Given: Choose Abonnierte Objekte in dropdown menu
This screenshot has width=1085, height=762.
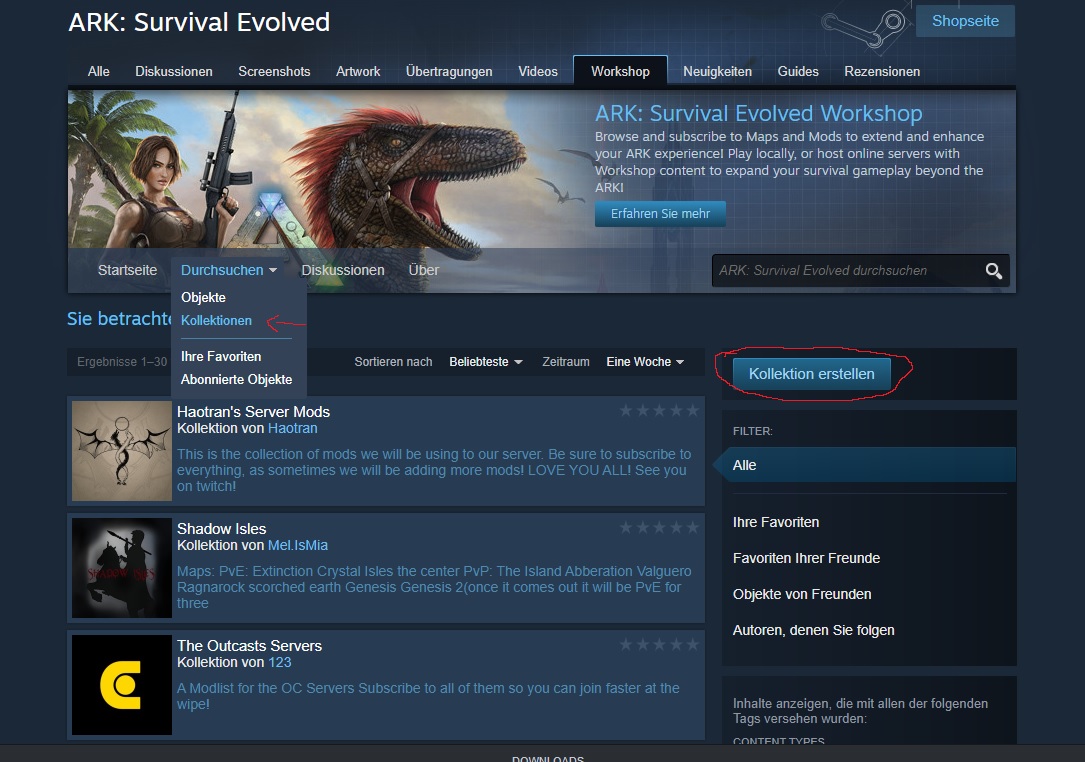Looking at the screenshot, I should 236,379.
